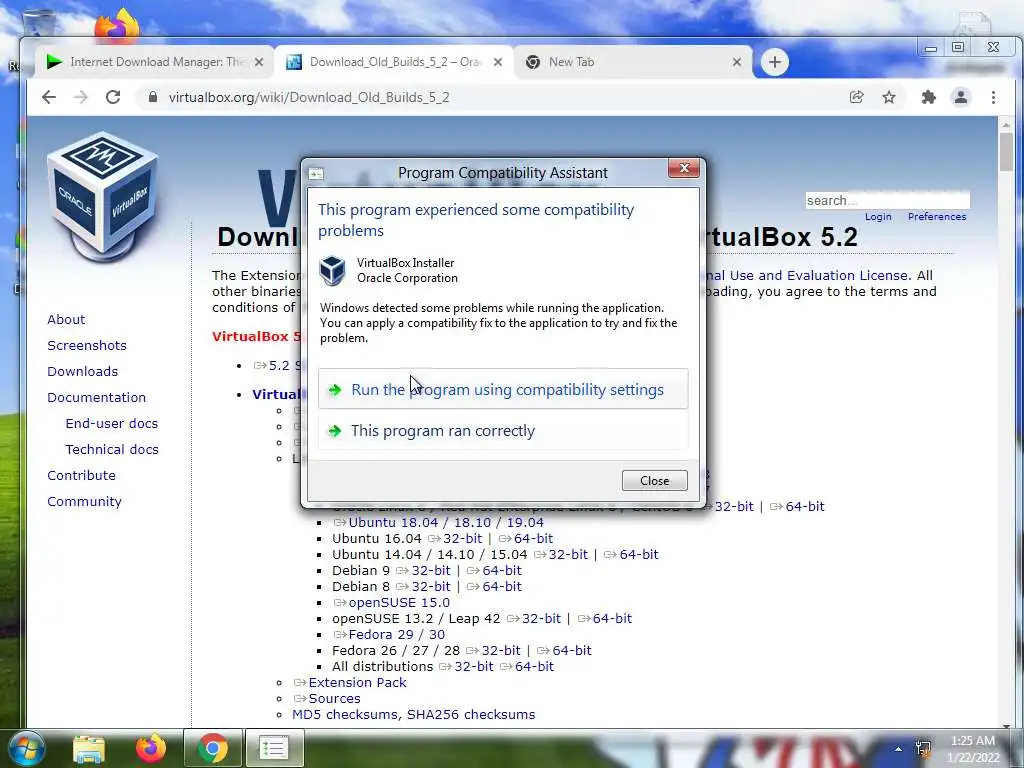
Task: Click the Login link
Action: (878, 217)
